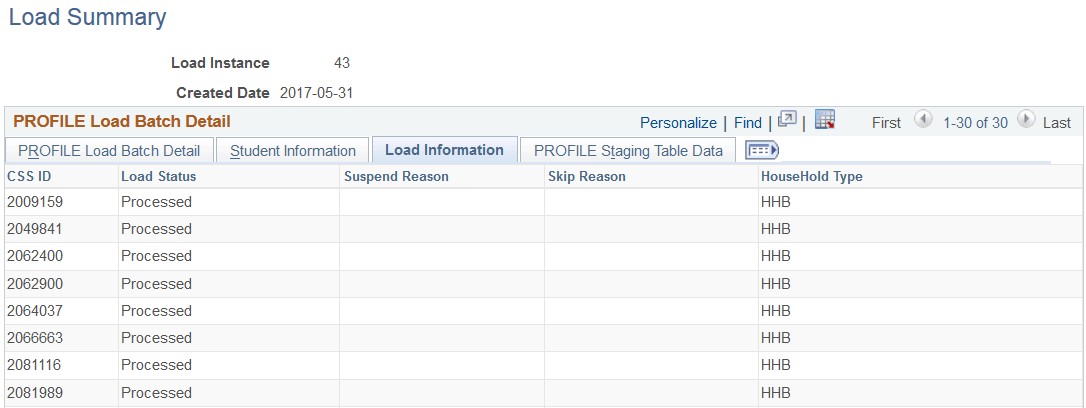Click the Created Date value 2017-05-31

[x=317, y=93]
